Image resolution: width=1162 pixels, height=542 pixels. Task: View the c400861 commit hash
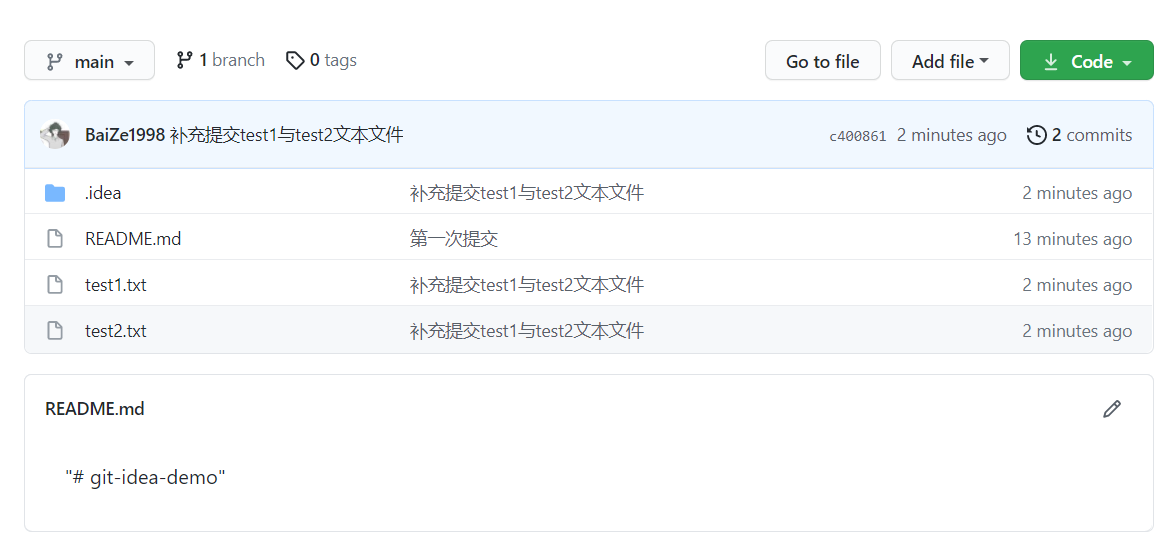click(x=857, y=136)
